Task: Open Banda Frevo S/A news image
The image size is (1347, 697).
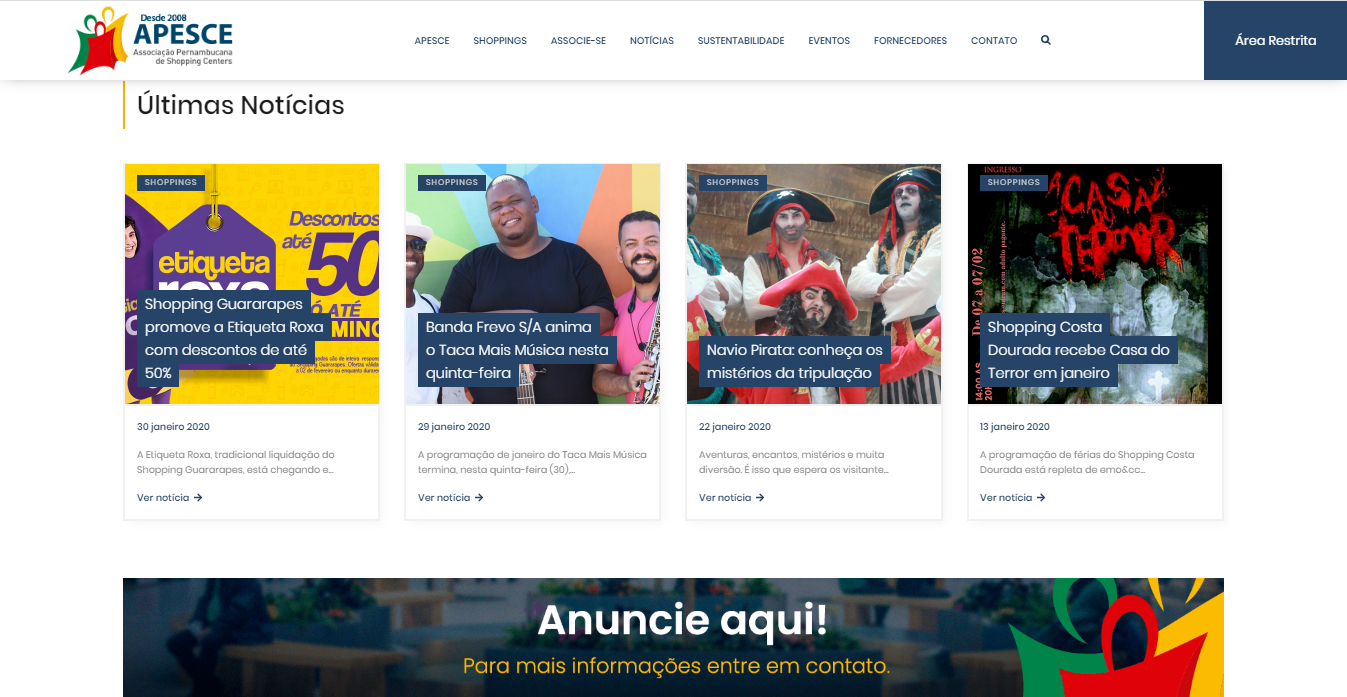Action: [533, 284]
